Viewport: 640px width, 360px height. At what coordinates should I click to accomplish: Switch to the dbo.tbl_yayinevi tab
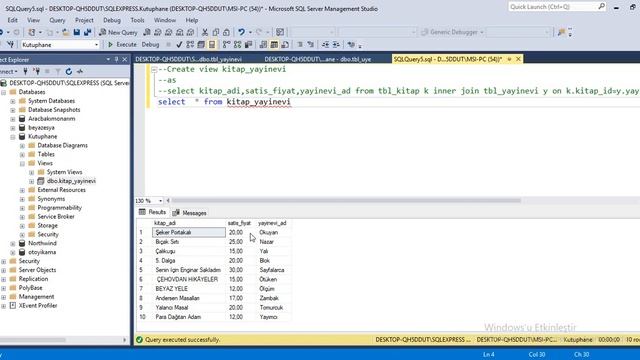[x=189, y=59]
